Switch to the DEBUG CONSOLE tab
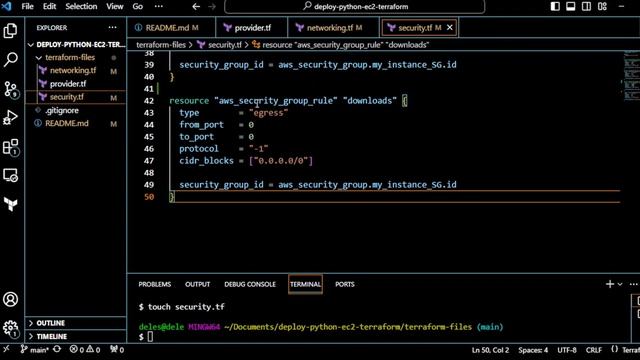 (250, 284)
